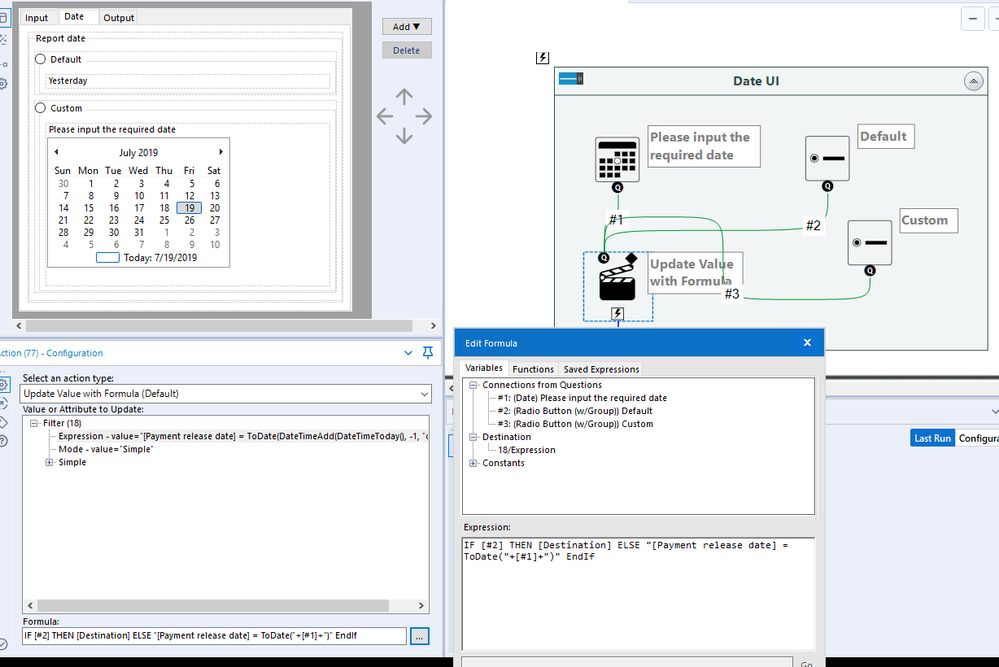Open the Input tab

[36, 18]
